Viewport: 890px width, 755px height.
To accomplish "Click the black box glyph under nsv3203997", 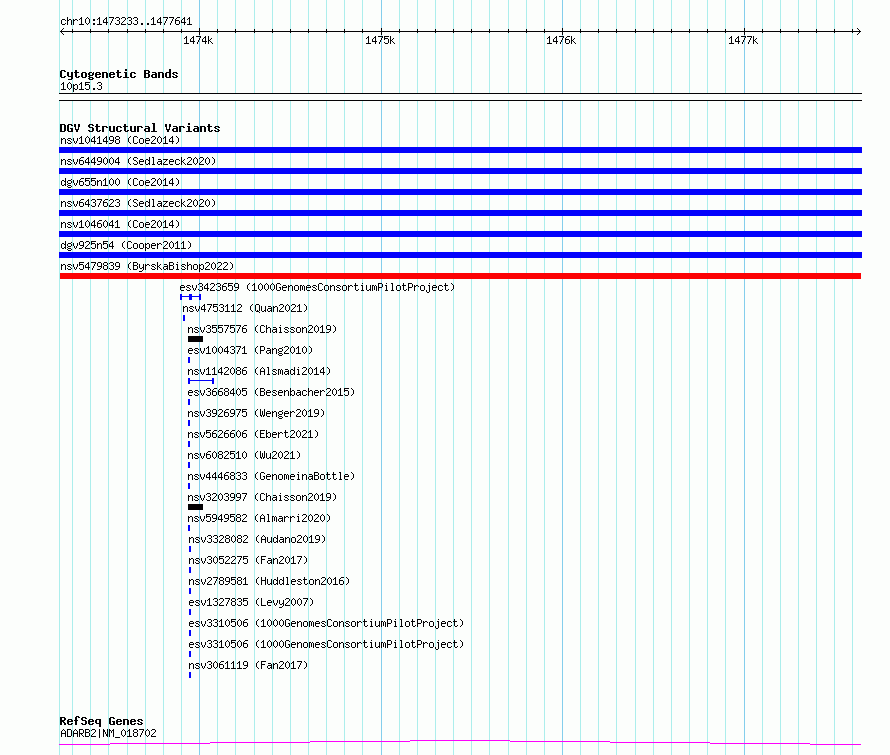I will [x=195, y=507].
